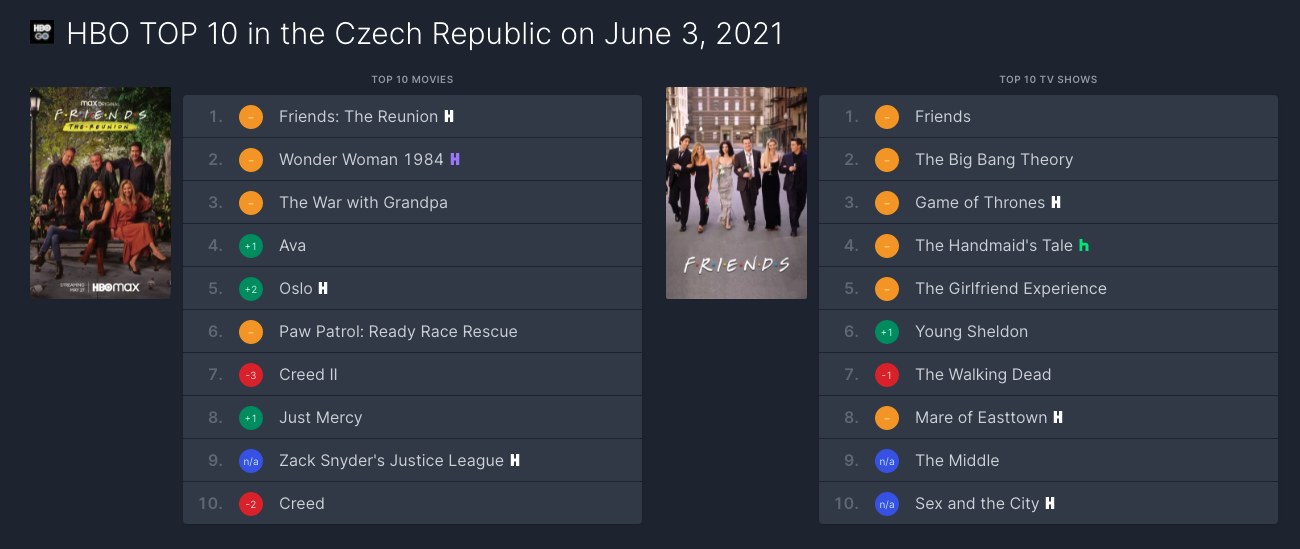Open Just Mercy movie entry
Image resolution: width=1300 pixels, height=549 pixels.
(320, 418)
